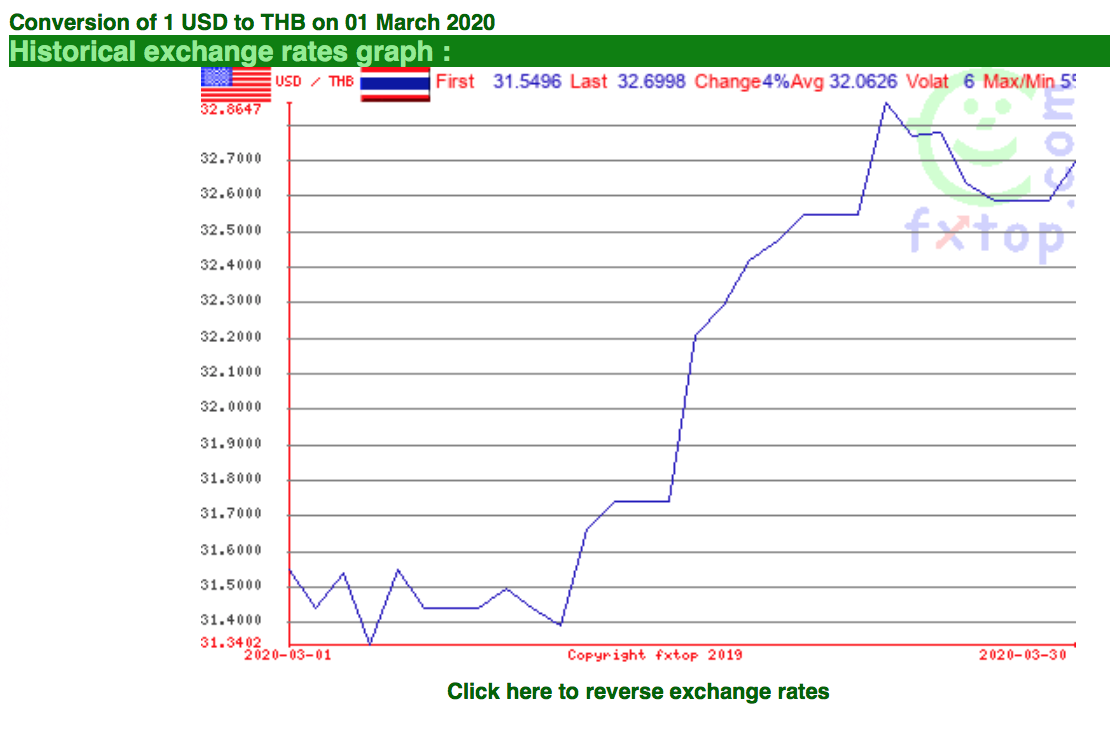Open the reverse exchange rates link
Screen dimensions: 1110x733
click(638, 691)
